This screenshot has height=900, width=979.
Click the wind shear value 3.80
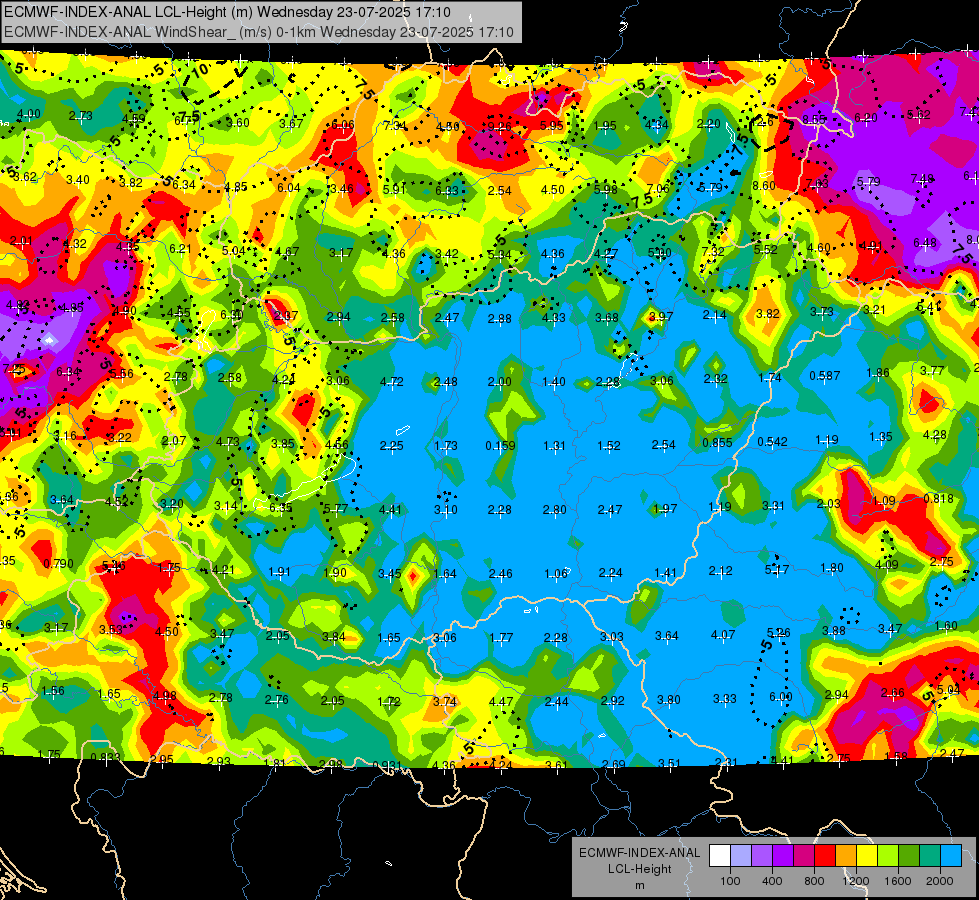(669, 700)
